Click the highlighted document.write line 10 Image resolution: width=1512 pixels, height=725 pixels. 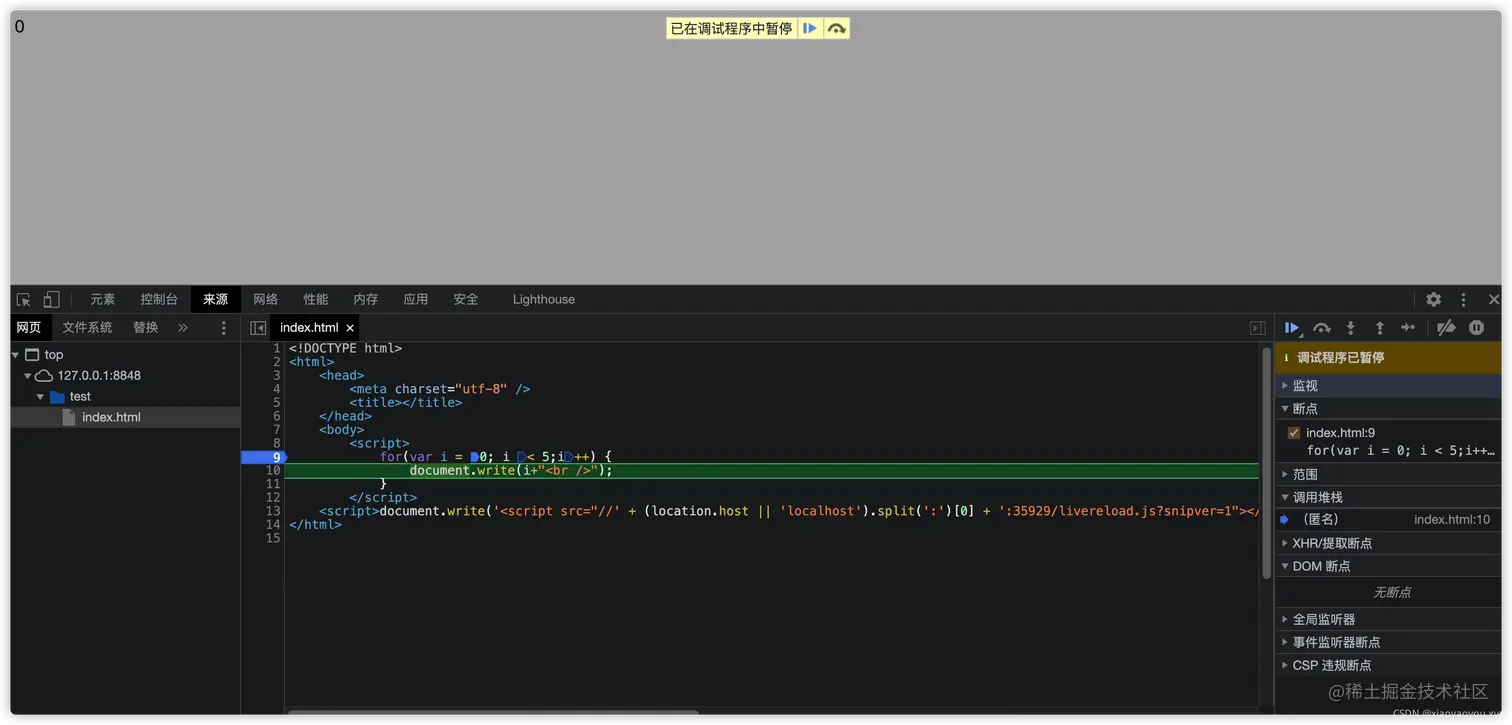[772, 471]
